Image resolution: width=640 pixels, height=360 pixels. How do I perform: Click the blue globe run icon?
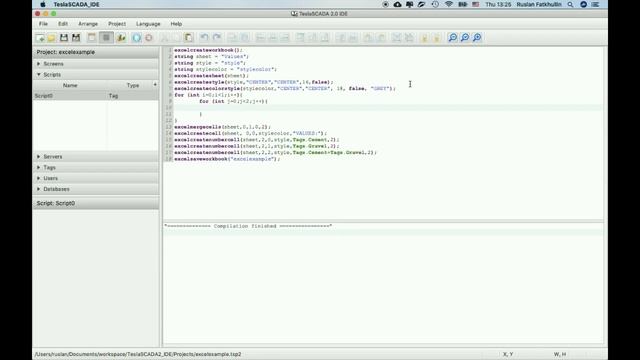(x=136, y=38)
